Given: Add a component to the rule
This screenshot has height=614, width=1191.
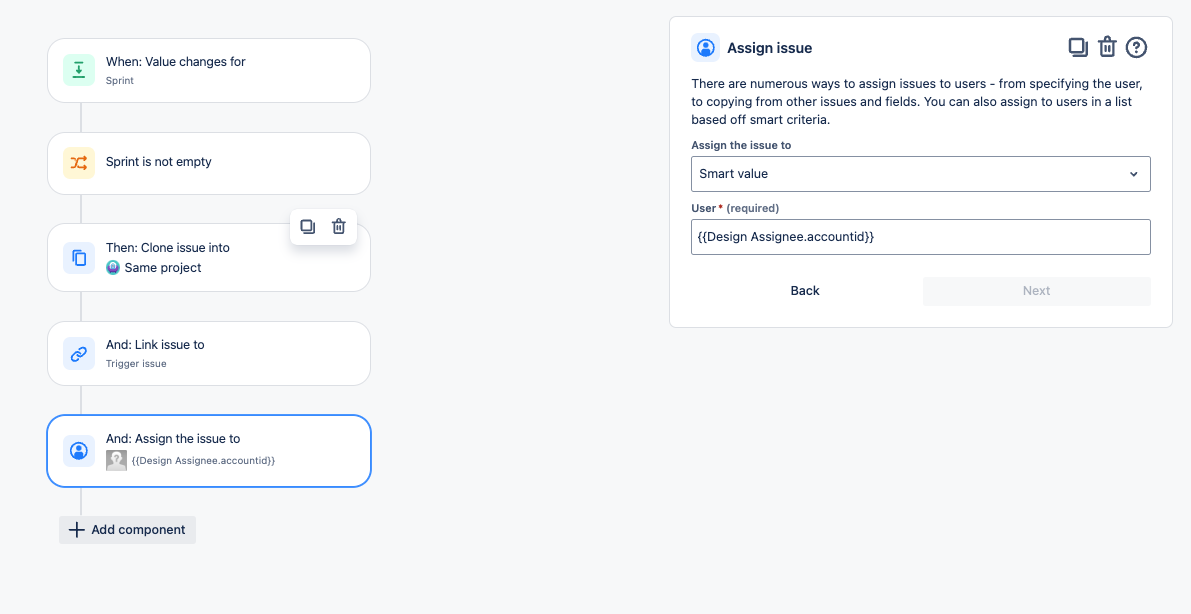Looking at the screenshot, I should point(128,530).
